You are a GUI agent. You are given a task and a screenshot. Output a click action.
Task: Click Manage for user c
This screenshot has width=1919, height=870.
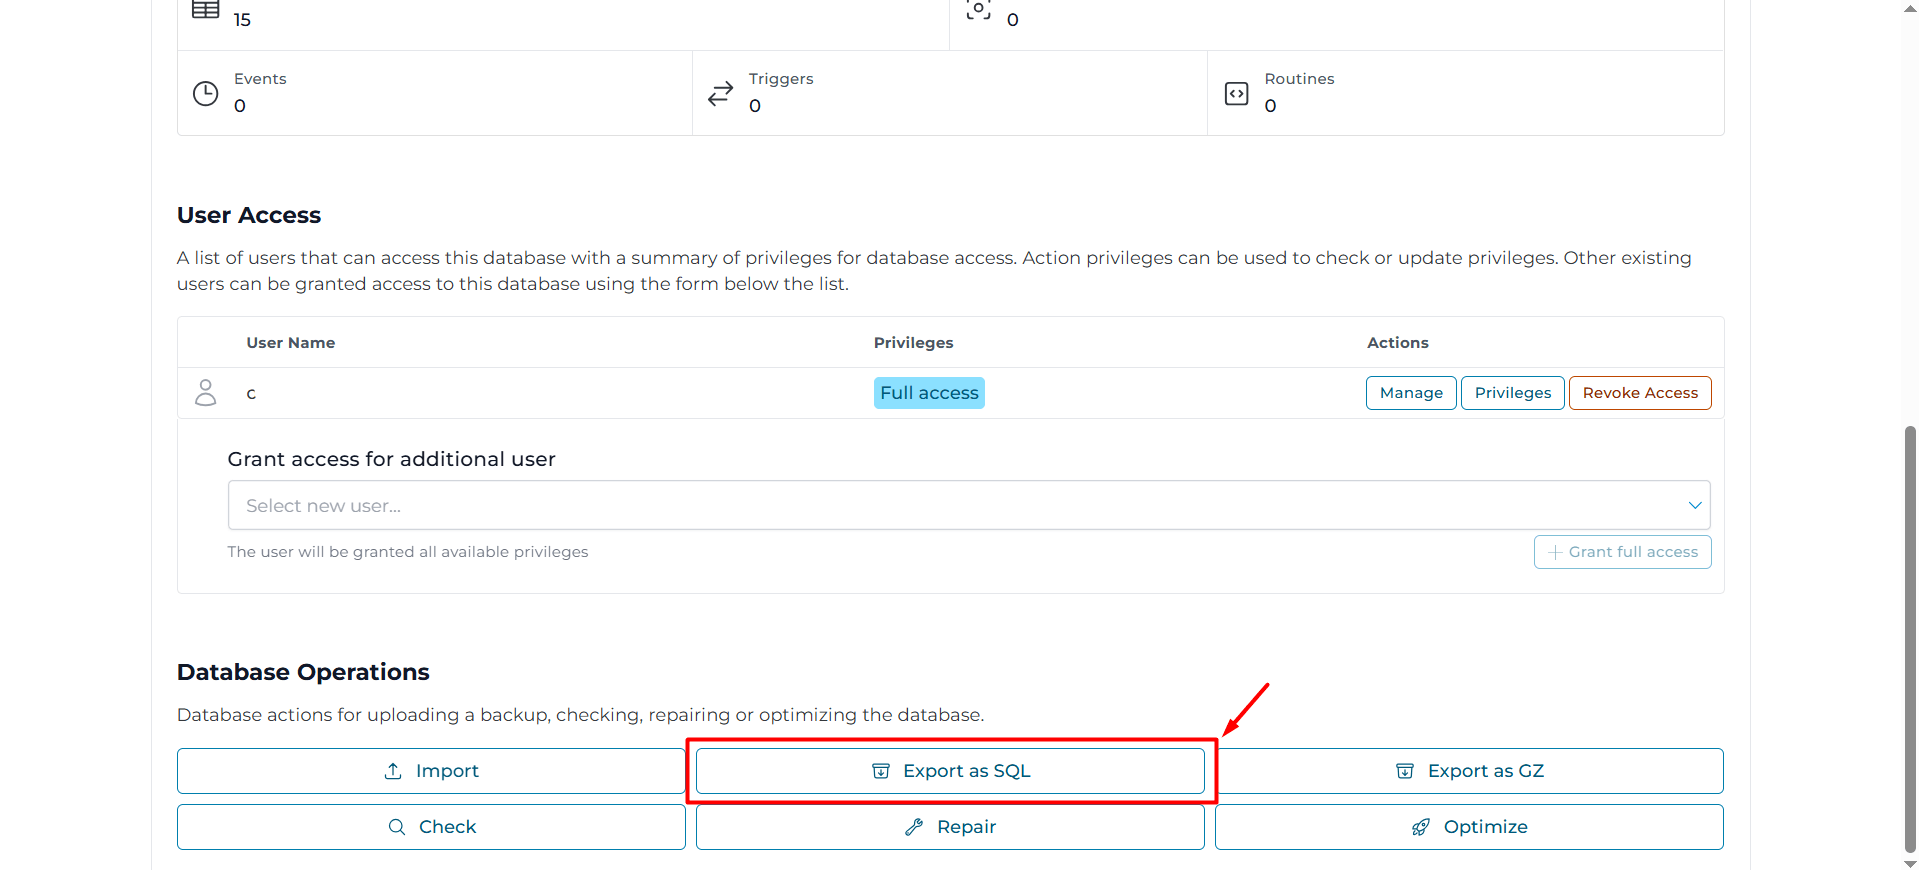(1411, 393)
